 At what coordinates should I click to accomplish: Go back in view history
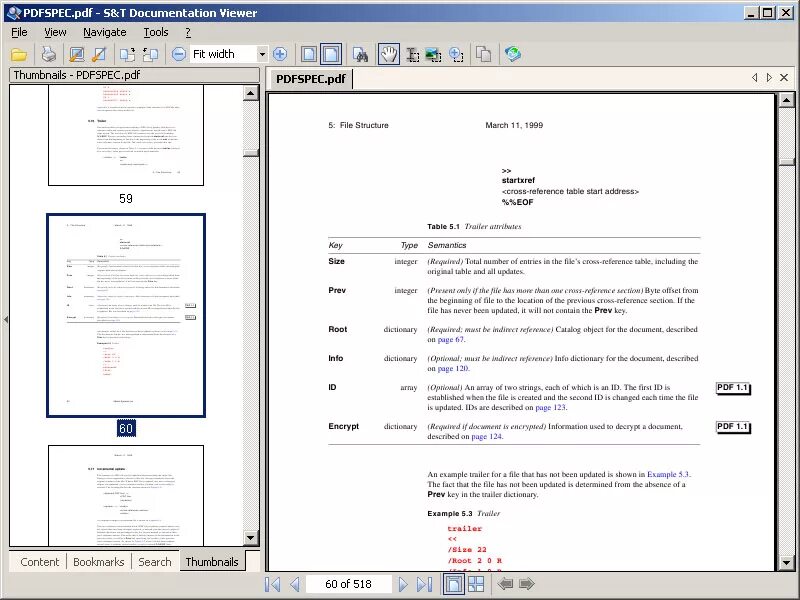tap(505, 583)
